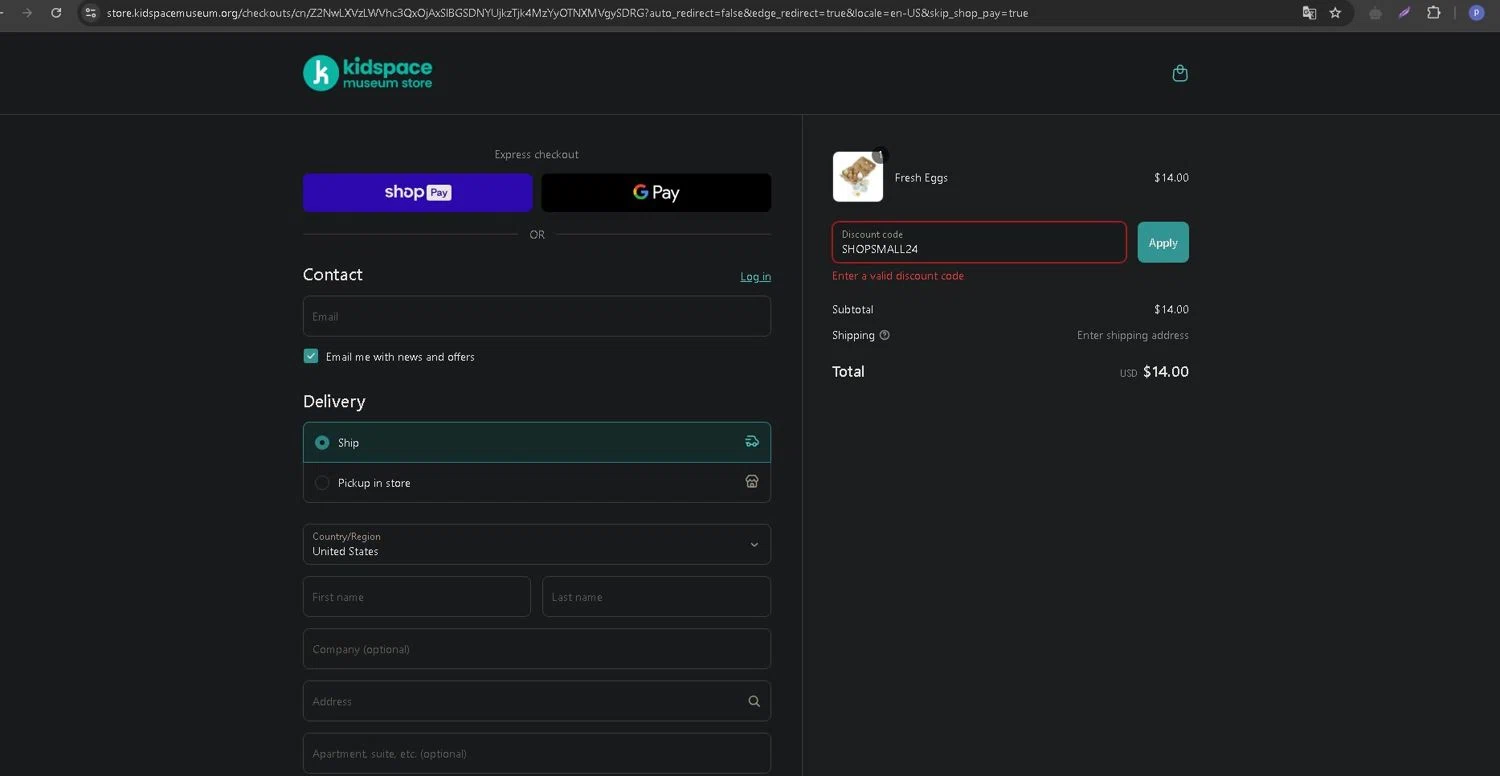Focus the Last name field

[656, 597]
